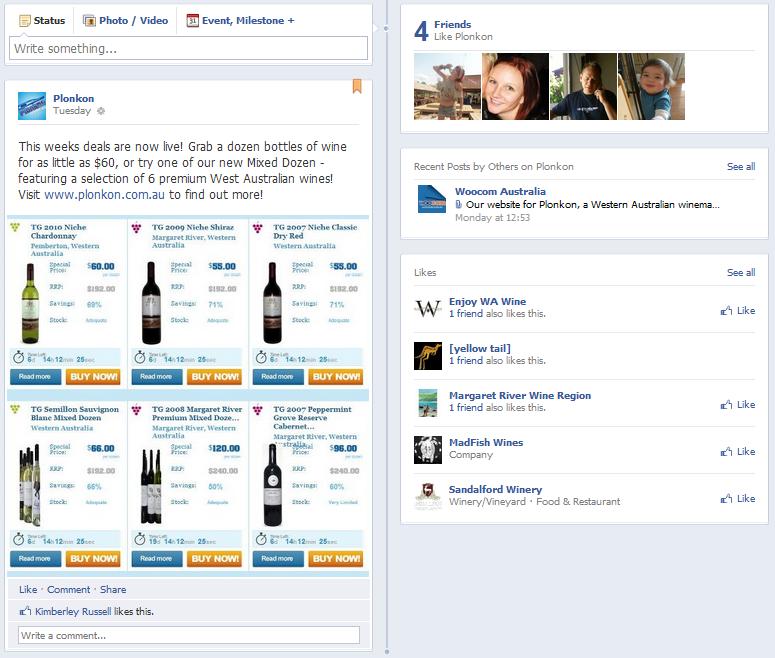Click Buy Now for TG 2008 Margaret River Premium

(x=214, y=559)
